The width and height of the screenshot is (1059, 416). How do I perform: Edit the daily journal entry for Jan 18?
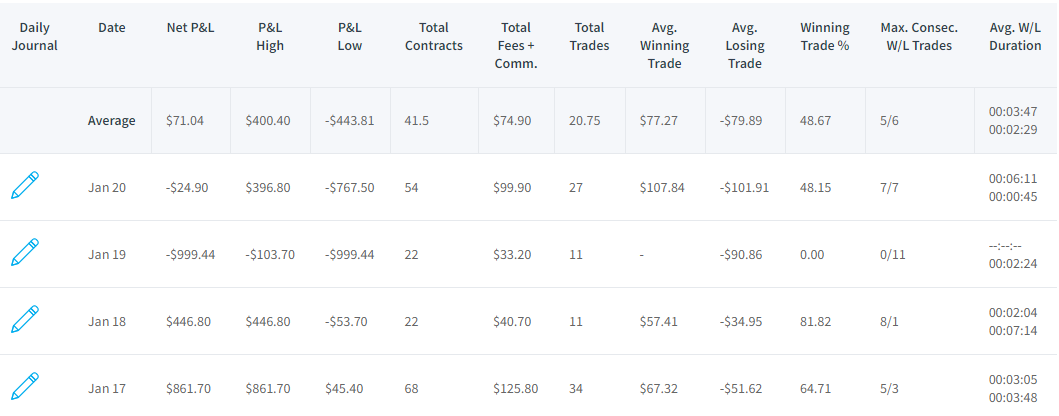point(25,319)
